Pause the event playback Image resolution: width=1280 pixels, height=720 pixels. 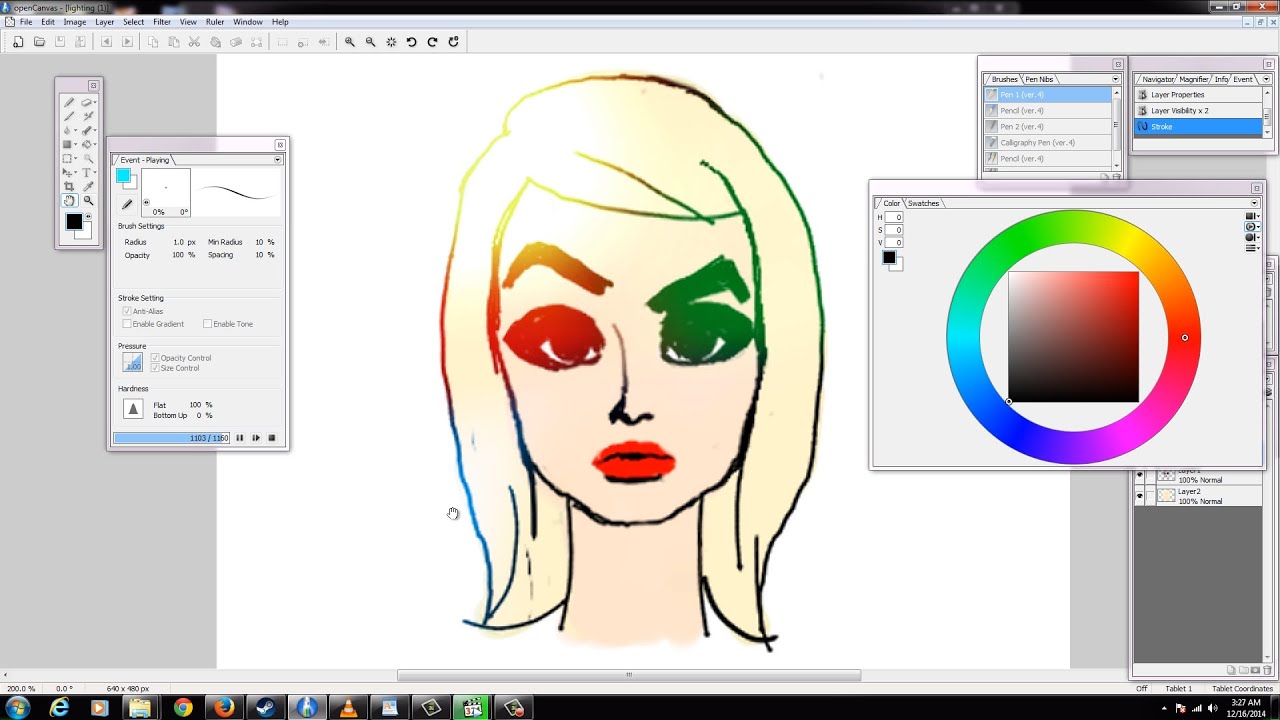tap(239, 438)
